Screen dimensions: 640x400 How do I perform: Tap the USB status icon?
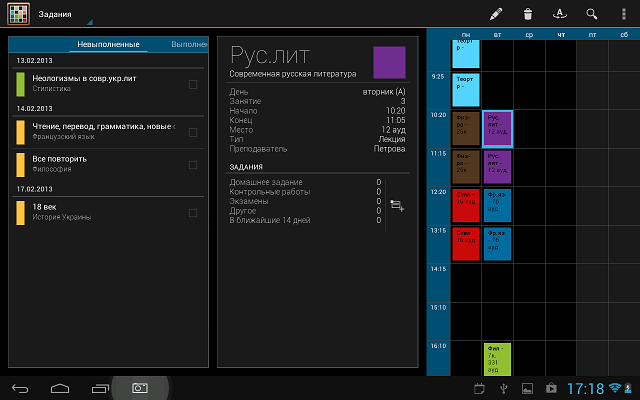[x=504, y=389]
